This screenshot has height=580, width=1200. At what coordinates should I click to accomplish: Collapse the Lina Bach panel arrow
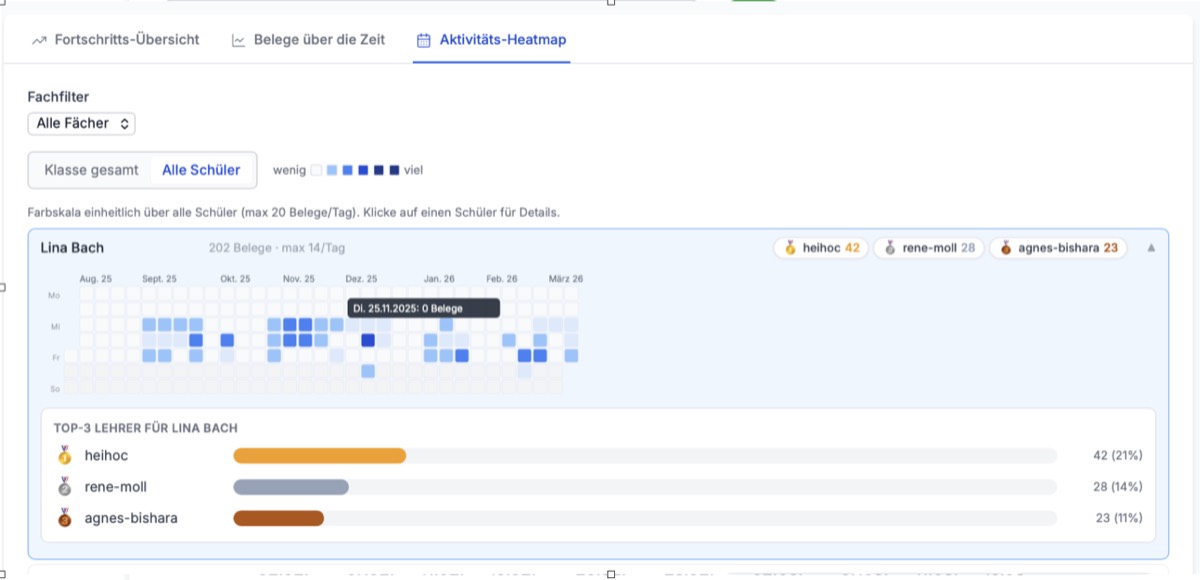pyautogui.click(x=1150, y=248)
